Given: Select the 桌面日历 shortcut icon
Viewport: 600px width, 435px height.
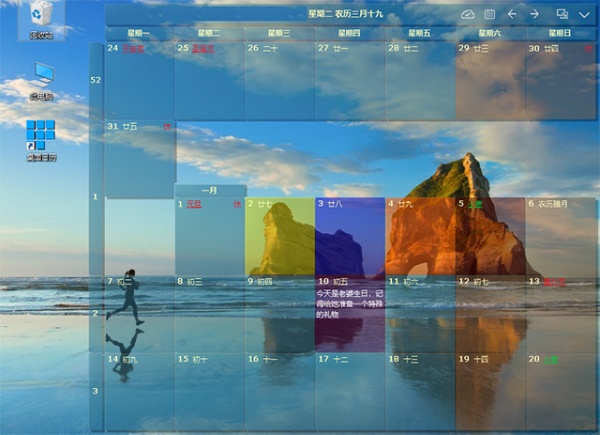Looking at the screenshot, I should pyautogui.click(x=41, y=140).
